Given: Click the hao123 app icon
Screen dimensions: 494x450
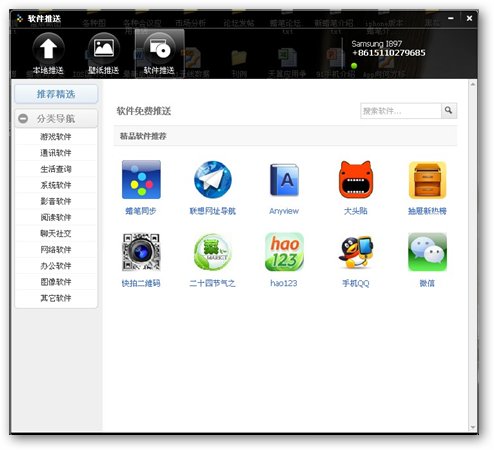Looking at the screenshot, I should pos(284,252).
